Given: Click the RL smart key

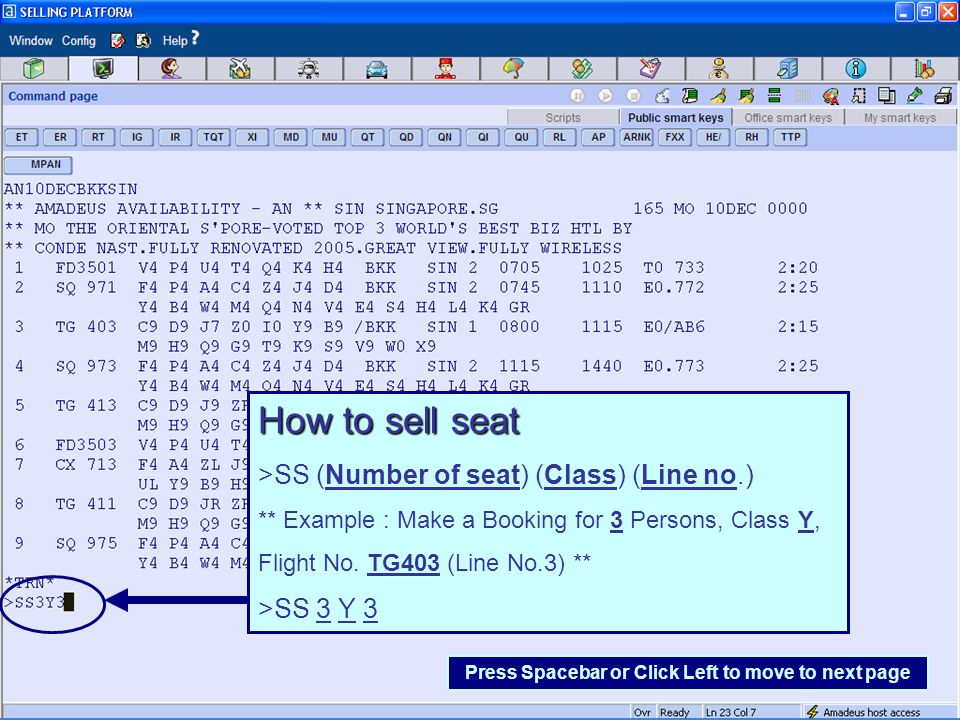Looking at the screenshot, I should point(560,137).
